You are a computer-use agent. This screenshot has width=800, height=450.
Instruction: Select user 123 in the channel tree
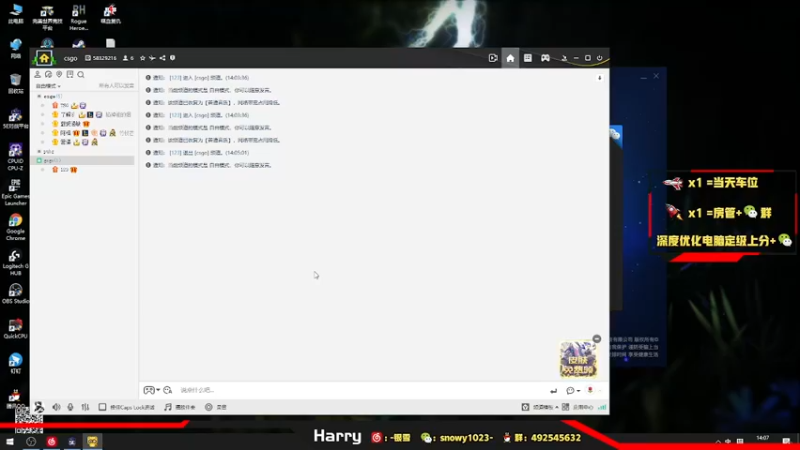64,169
